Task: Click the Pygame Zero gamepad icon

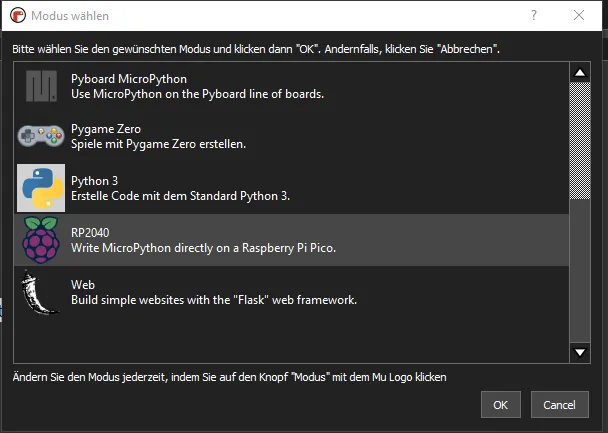Action: pyautogui.click(x=41, y=137)
